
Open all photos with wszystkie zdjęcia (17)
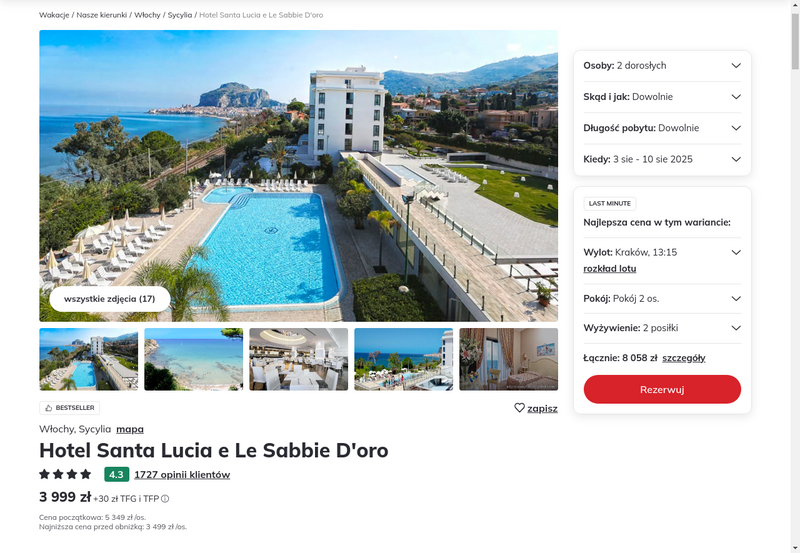[x=110, y=299]
